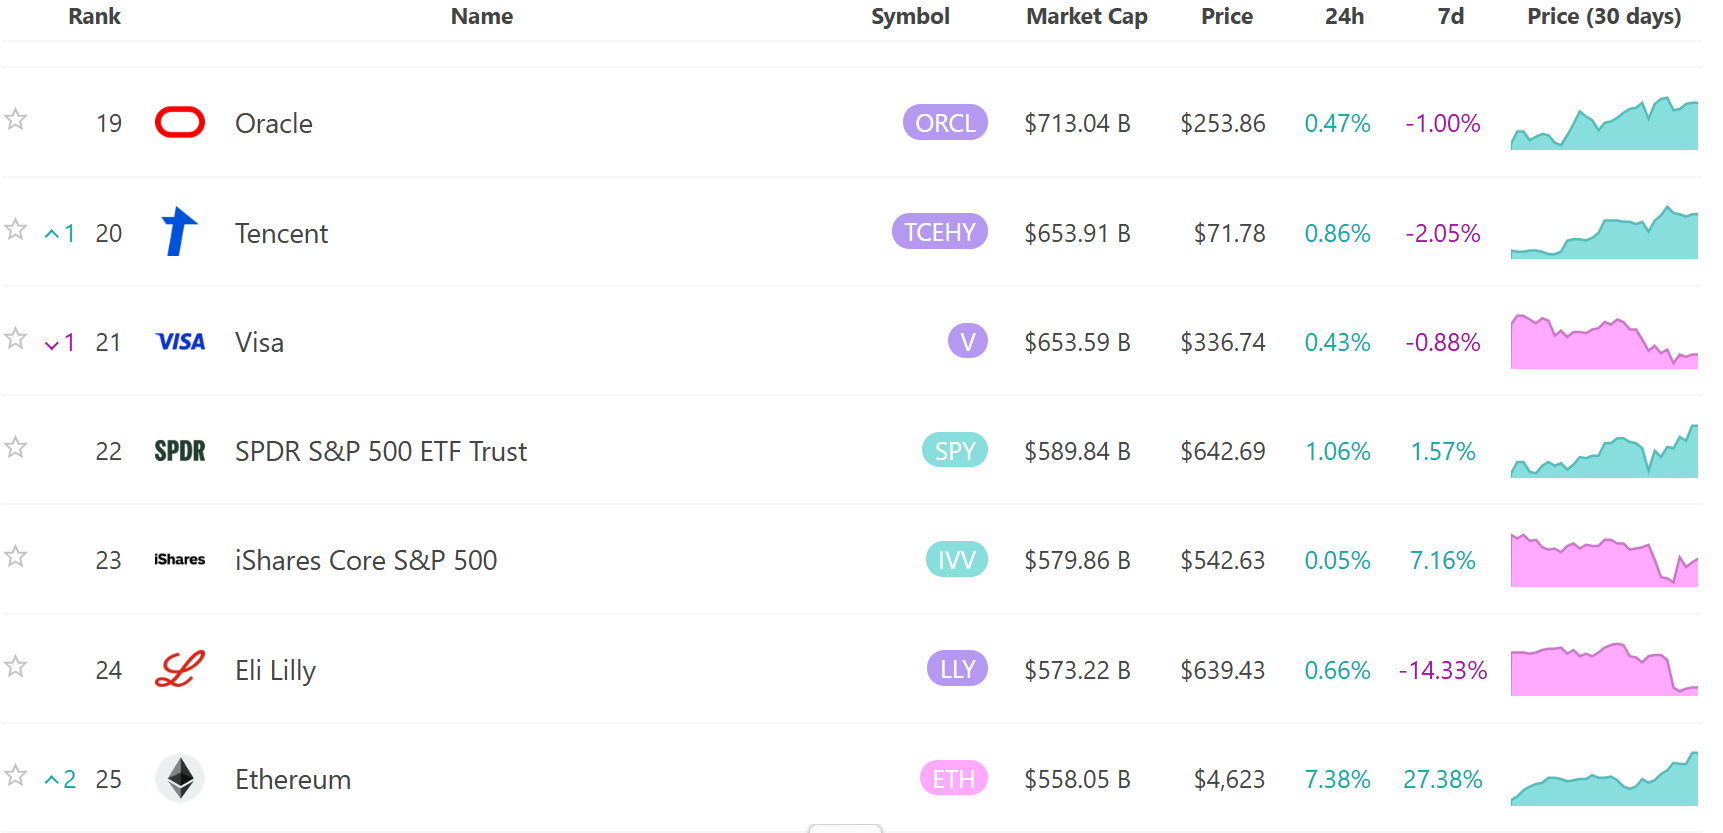Click the iShares logo icon
Viewport: 1723px width, 833px height.
tap(180, 560)
